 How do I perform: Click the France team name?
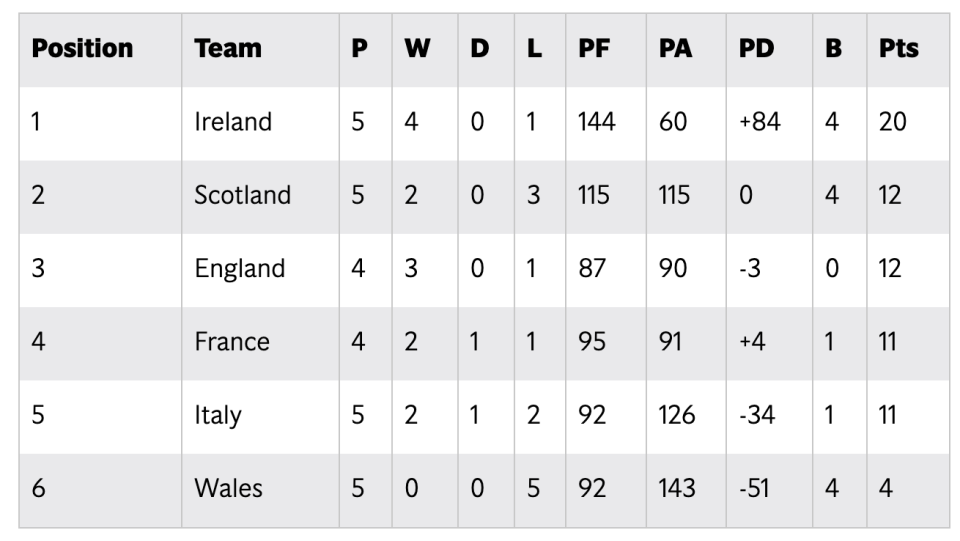(232, 342)
